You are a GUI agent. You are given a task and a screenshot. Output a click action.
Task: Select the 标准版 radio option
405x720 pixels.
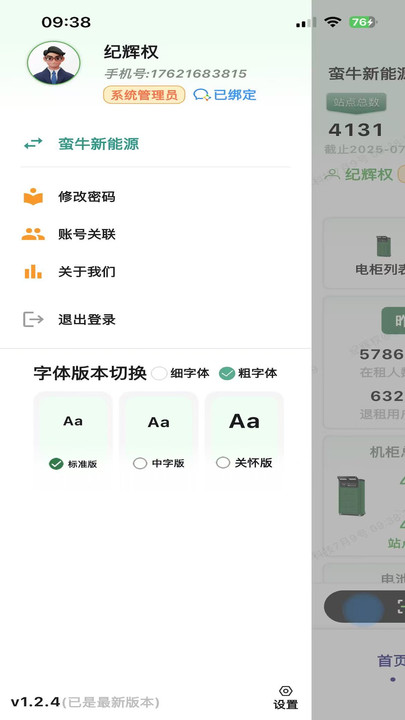pos(56,464)
